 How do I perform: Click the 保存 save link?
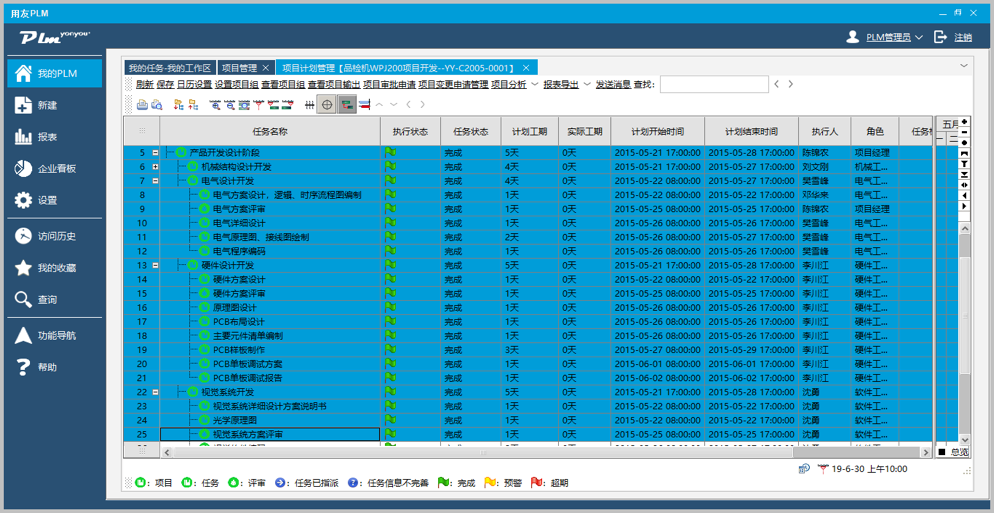pos(165,85)
